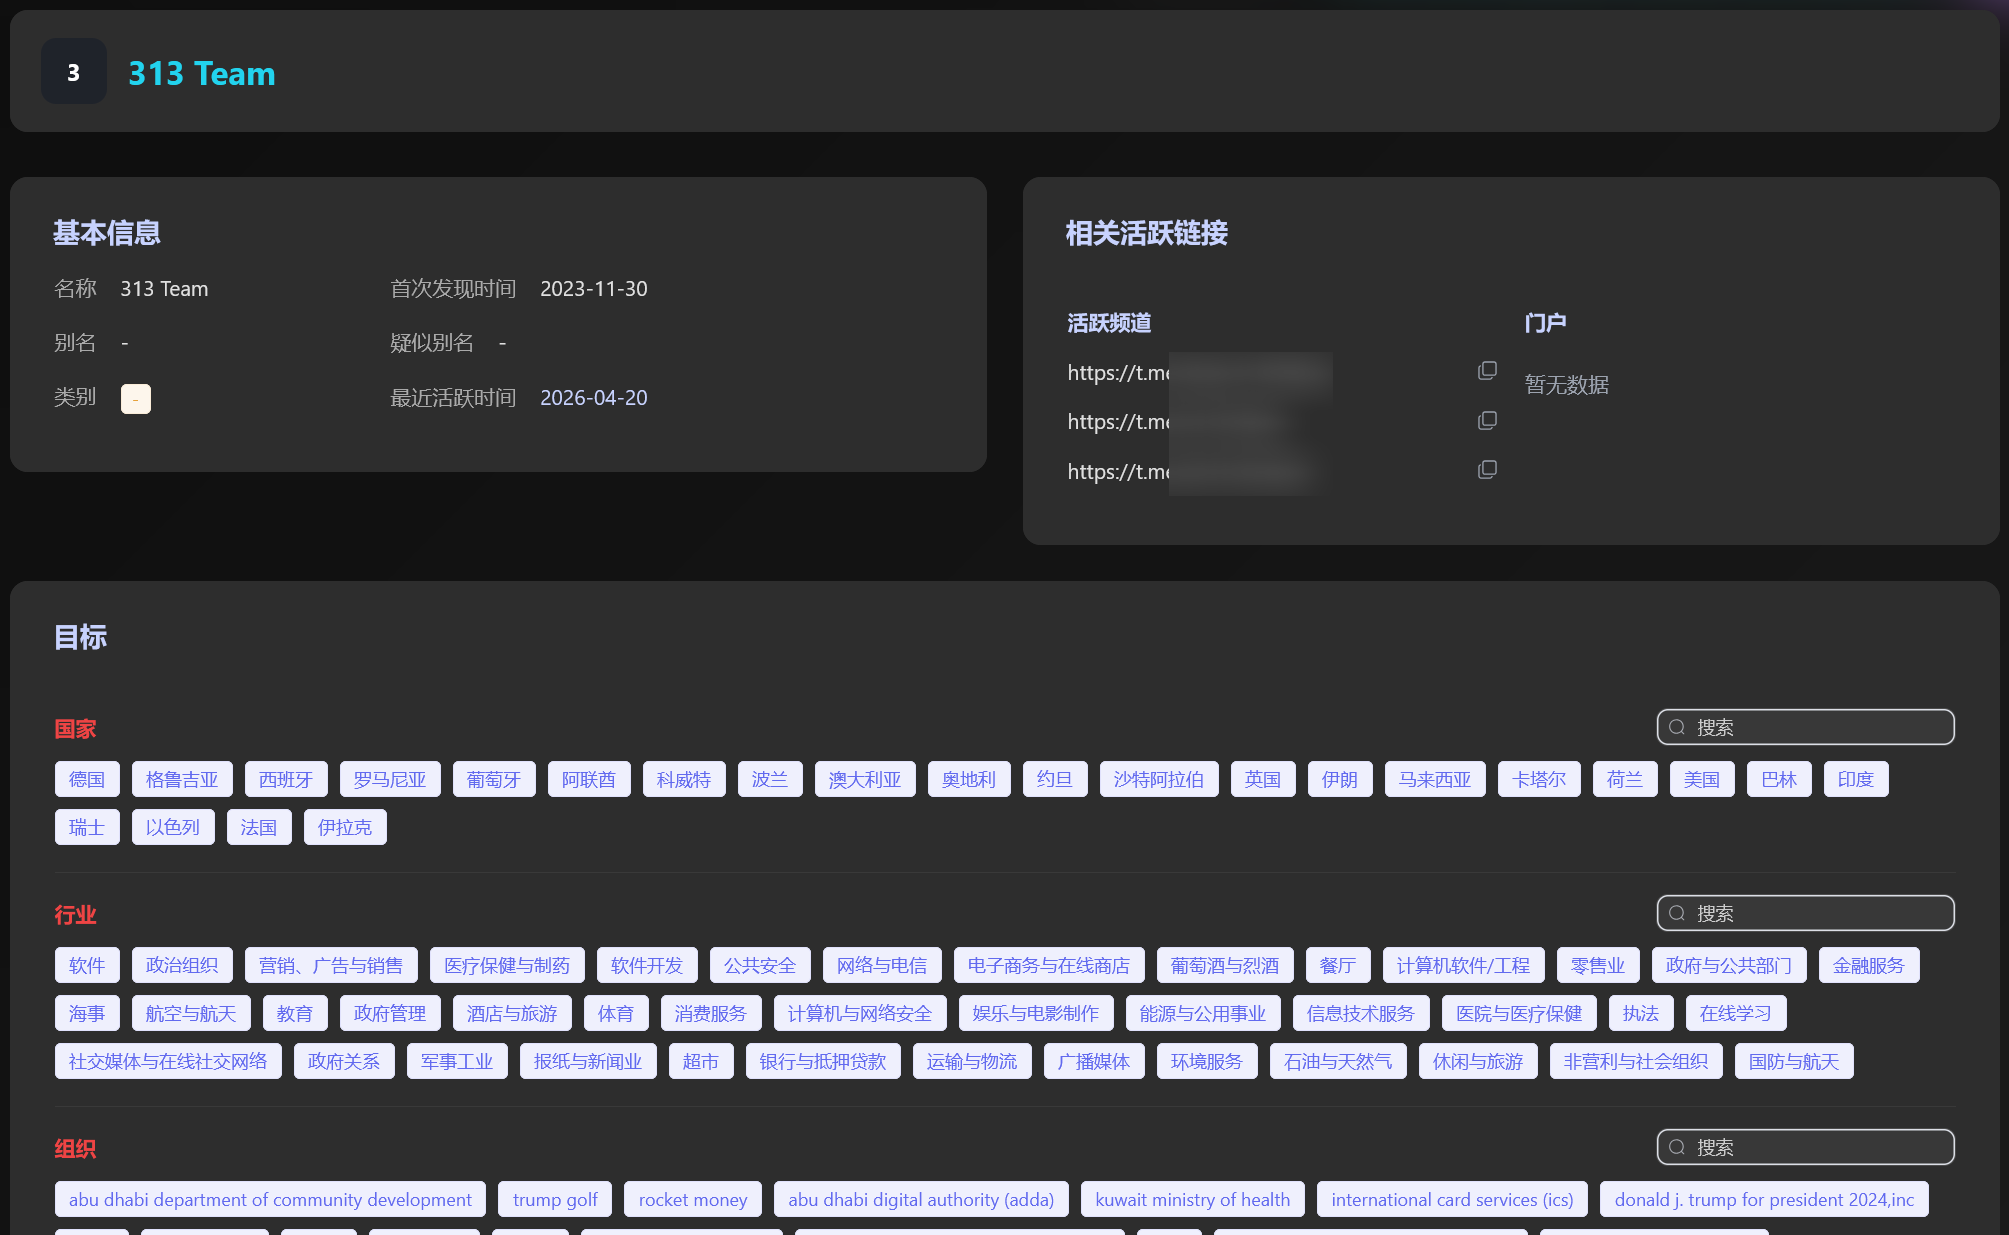
Task: Select the trump golf organization tag
Action: pyautogui.click(x=555, y=1199)
